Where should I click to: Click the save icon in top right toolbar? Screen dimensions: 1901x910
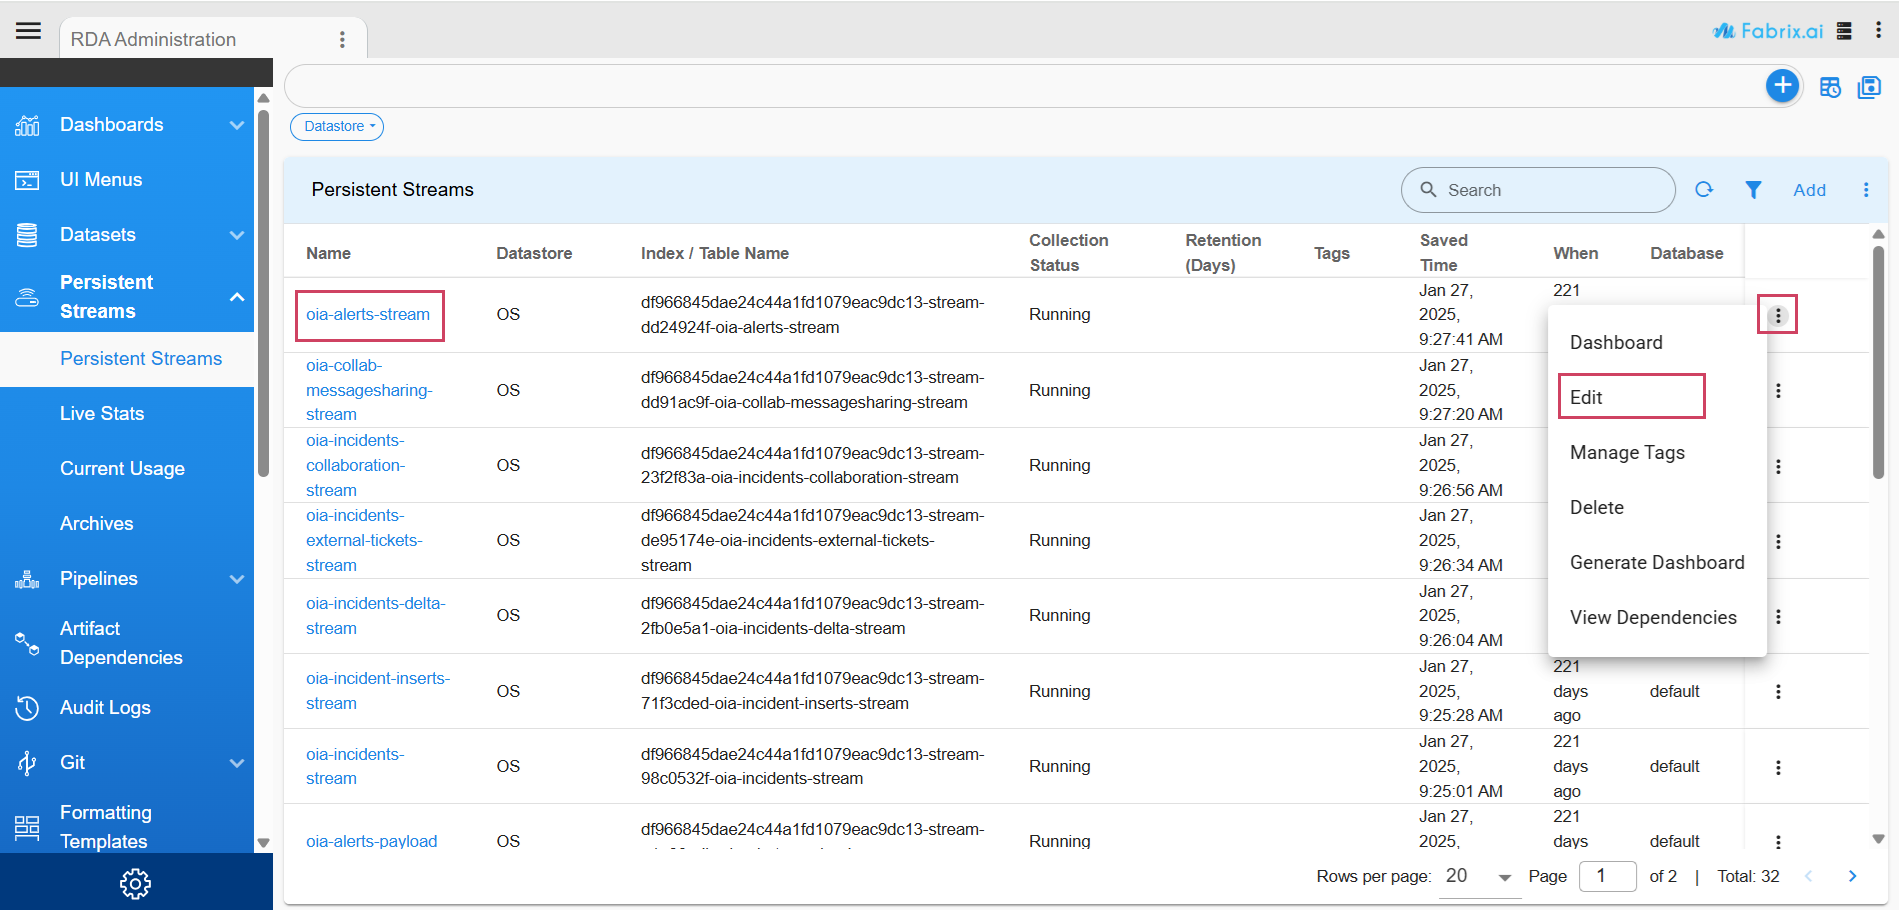pos(1868,88)
